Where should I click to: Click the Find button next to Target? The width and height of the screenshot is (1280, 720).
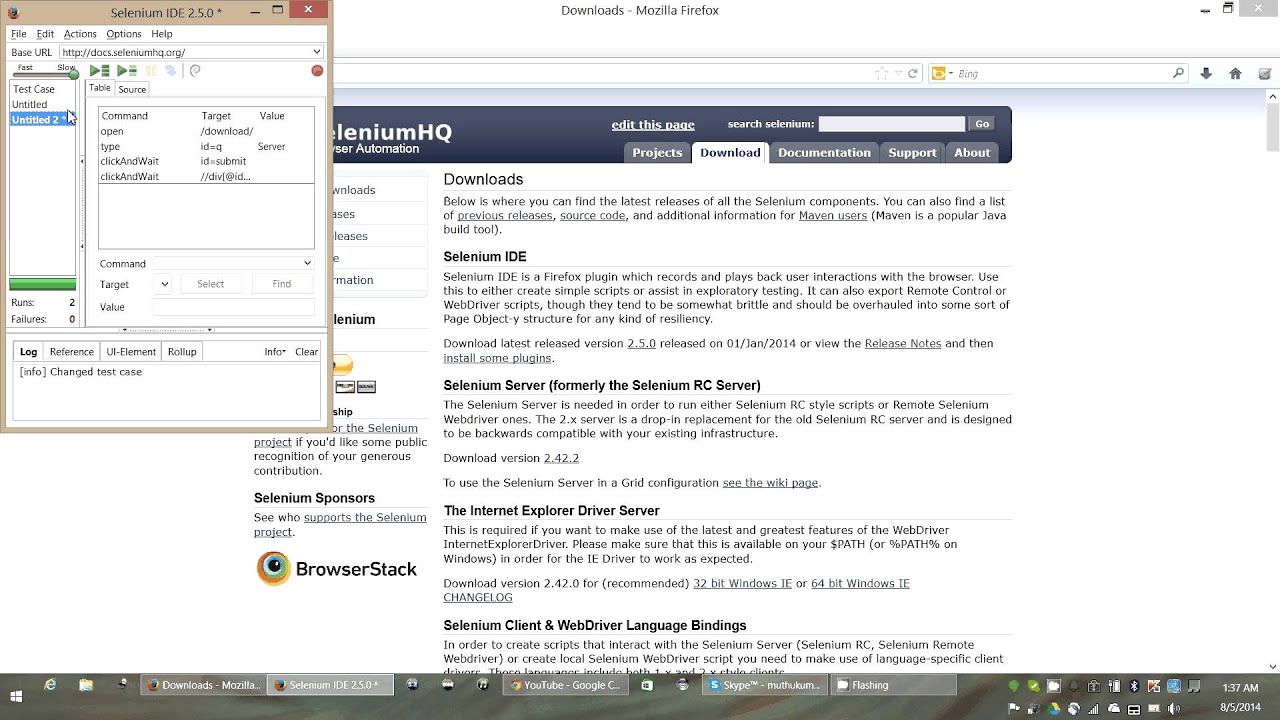(x=282, y=284)
